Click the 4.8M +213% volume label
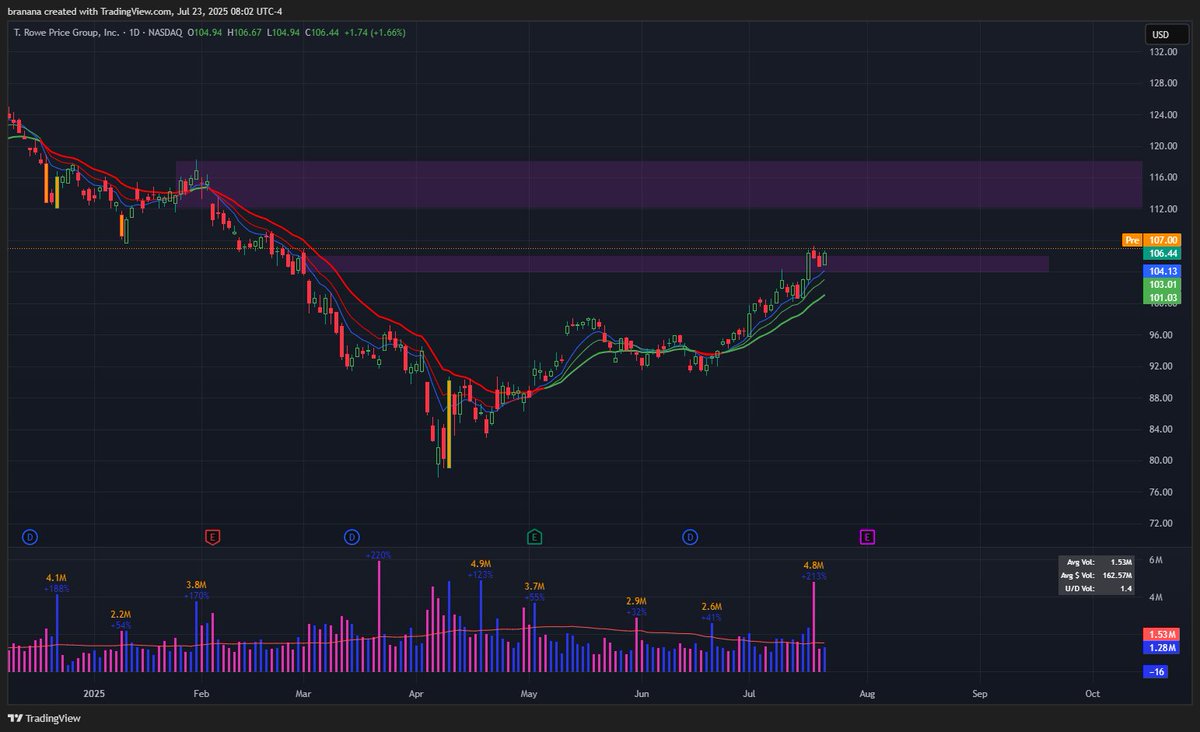This screenshot has height=732, width=1200. (x=812, y=571)
